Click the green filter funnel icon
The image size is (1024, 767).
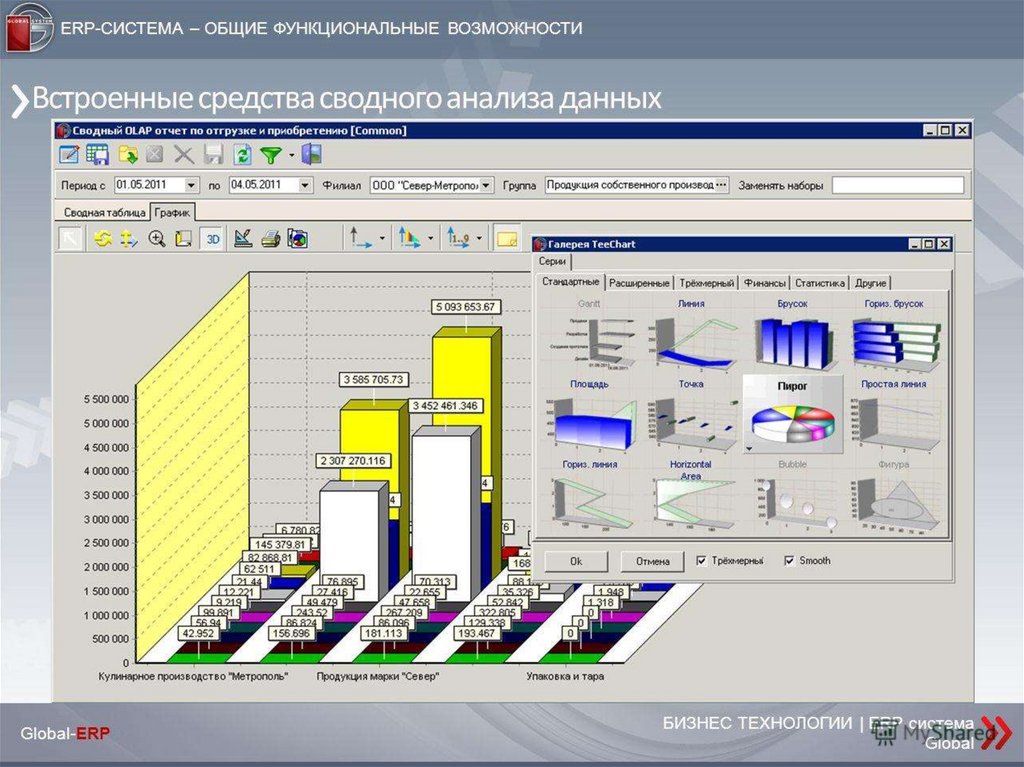click(270, 155)
